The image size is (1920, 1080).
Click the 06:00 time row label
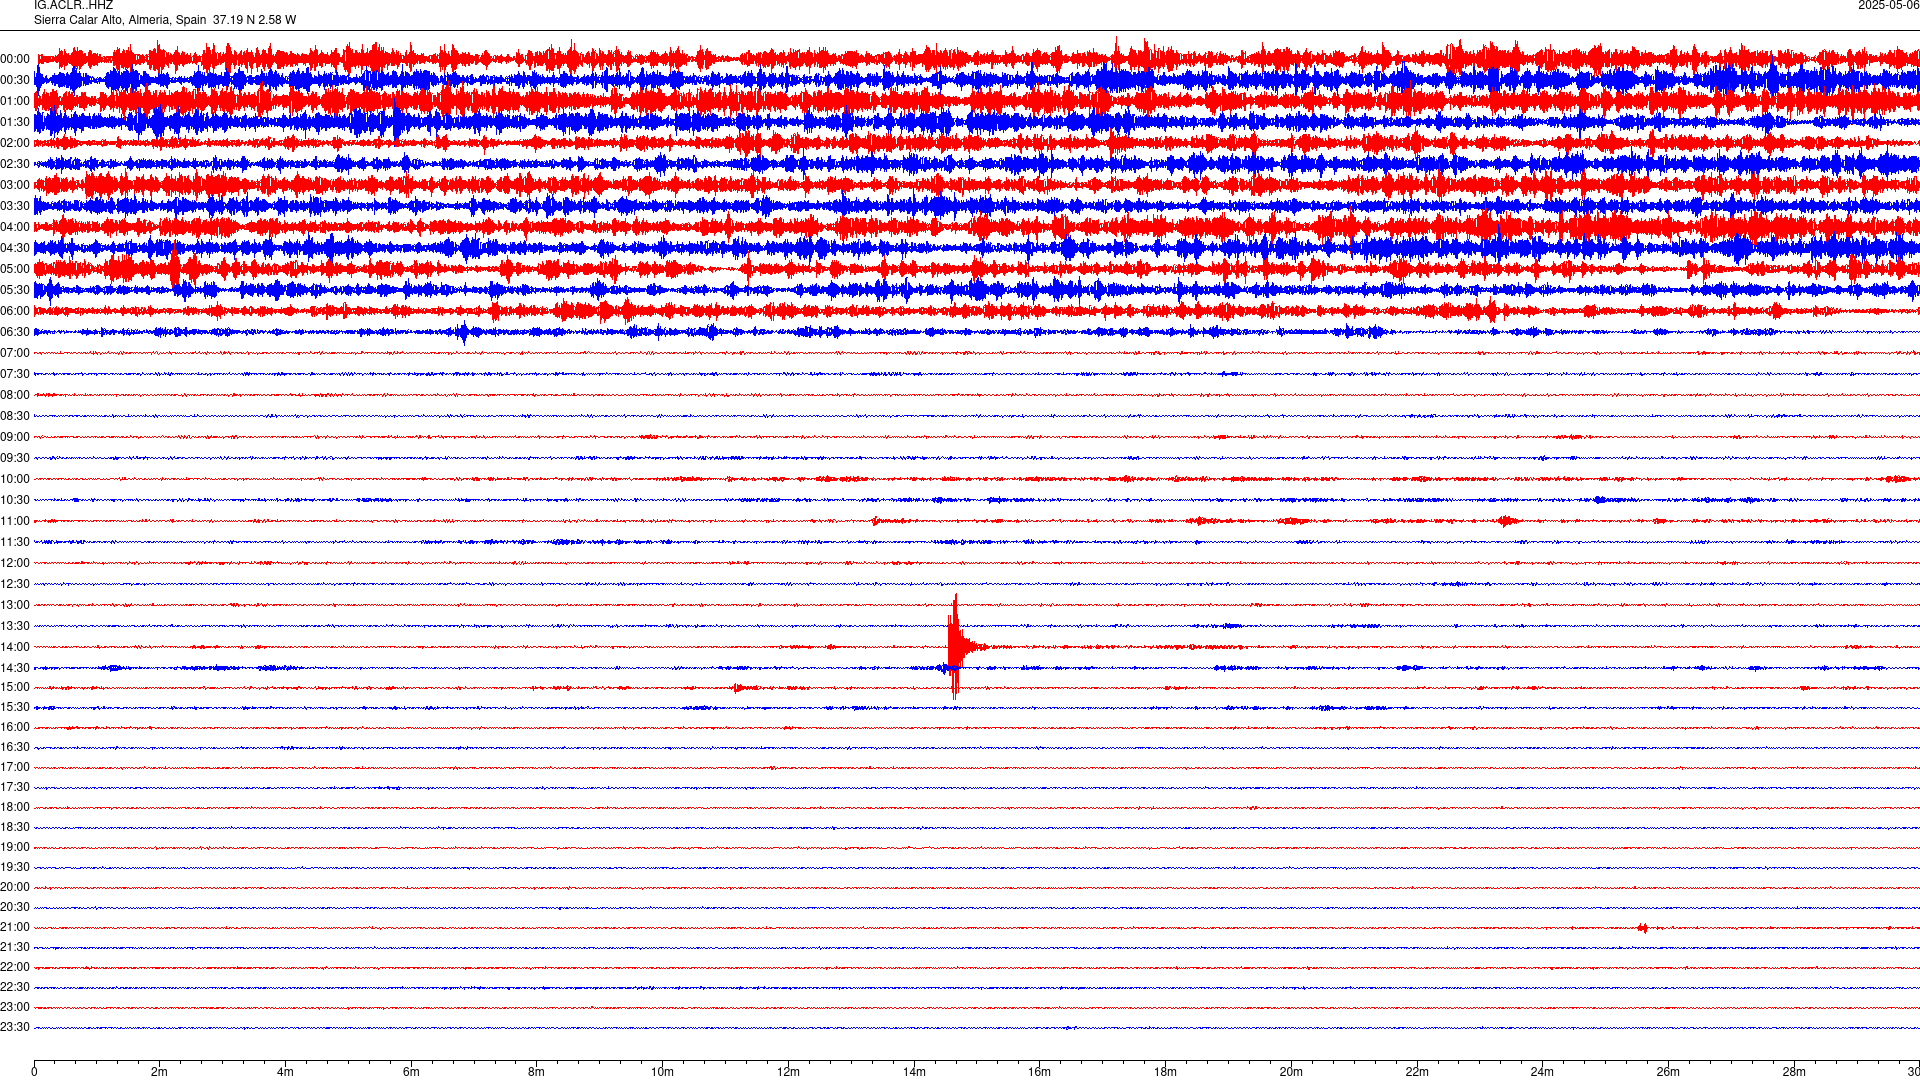[15, 312]
